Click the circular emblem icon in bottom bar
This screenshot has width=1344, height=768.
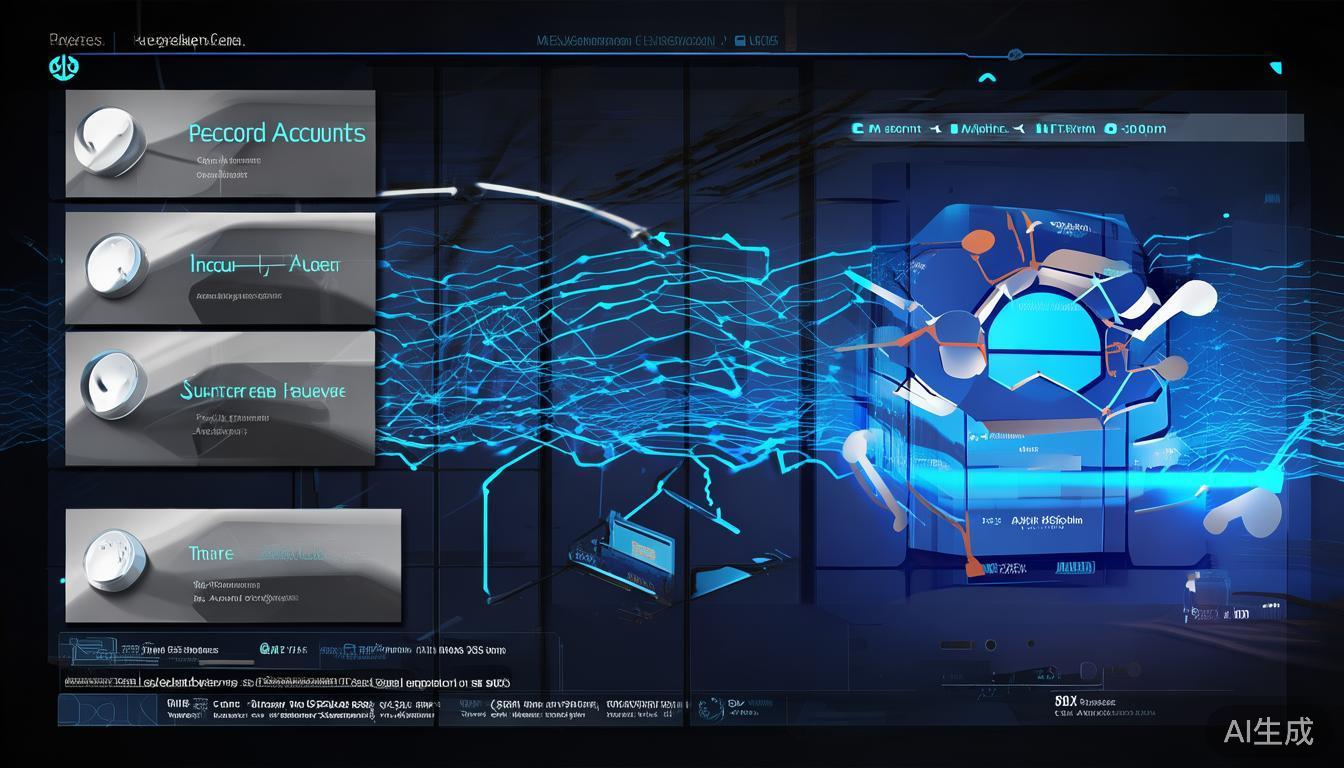pos(711,709)
